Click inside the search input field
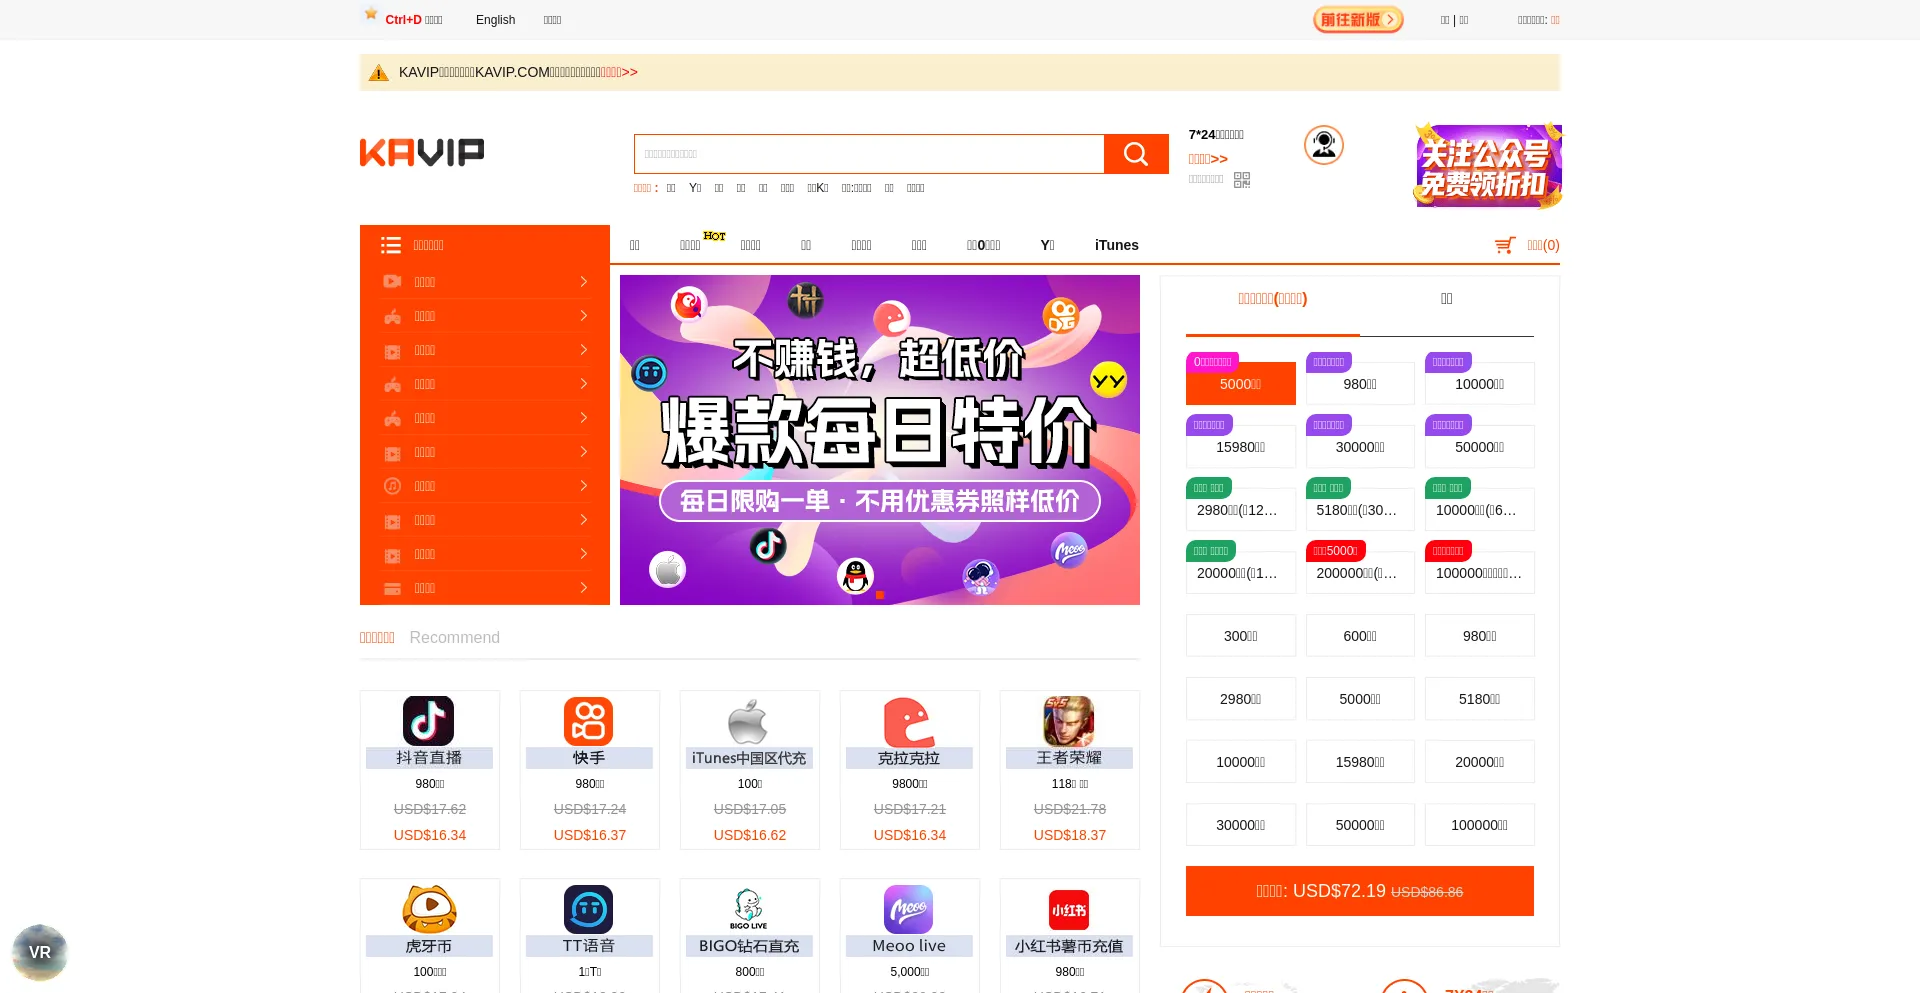Viewport: 1920px width, 993px height. pos(869,154)
